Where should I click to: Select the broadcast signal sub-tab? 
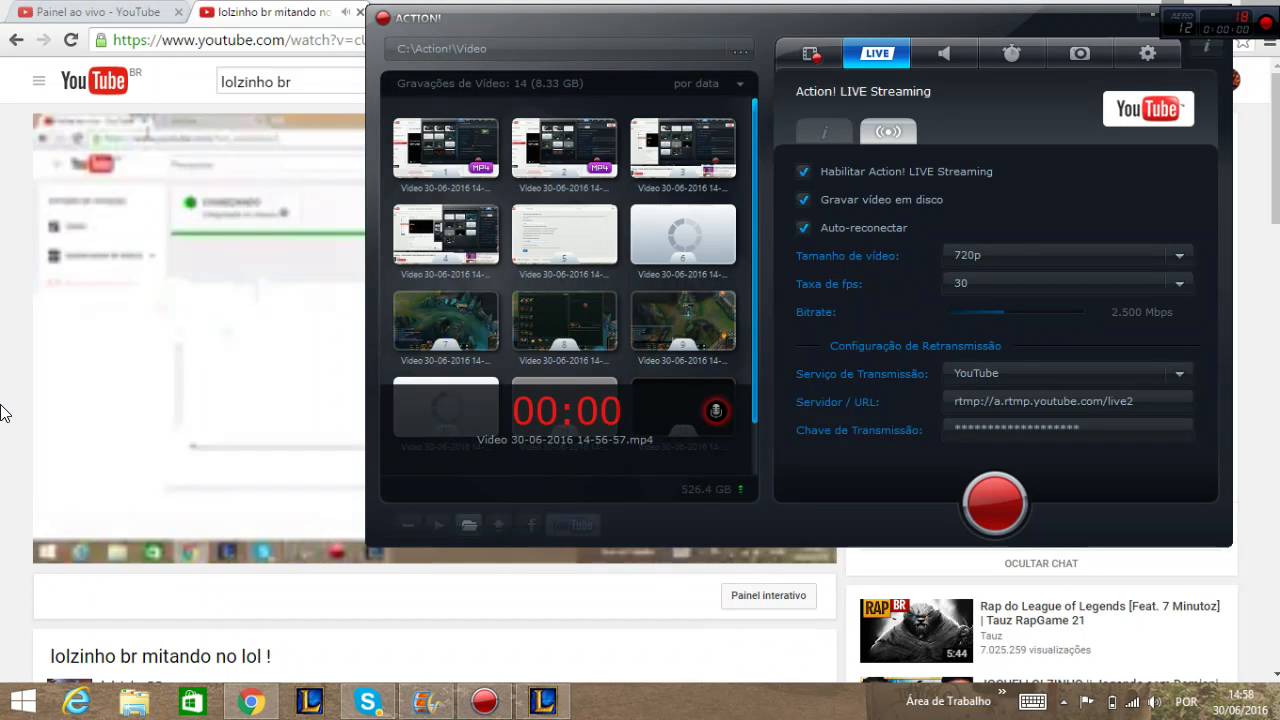[888, 131]
